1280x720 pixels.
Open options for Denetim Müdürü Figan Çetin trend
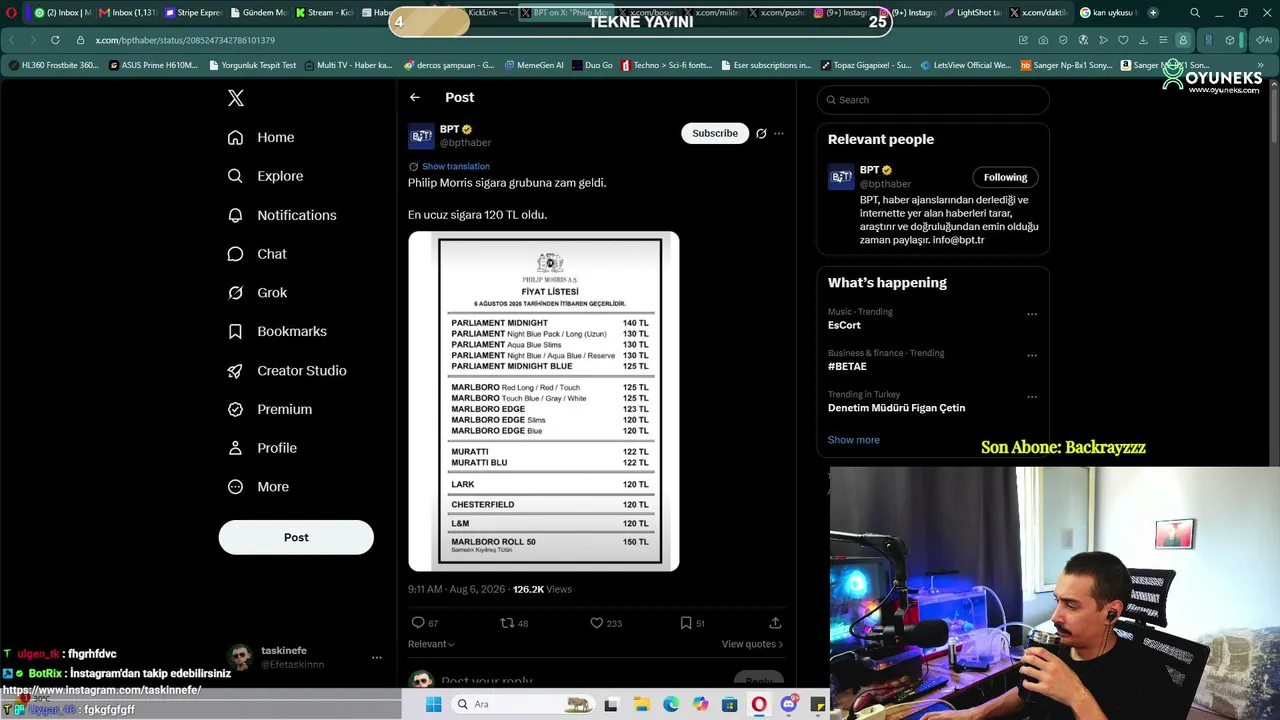[x=1032, y=397]
